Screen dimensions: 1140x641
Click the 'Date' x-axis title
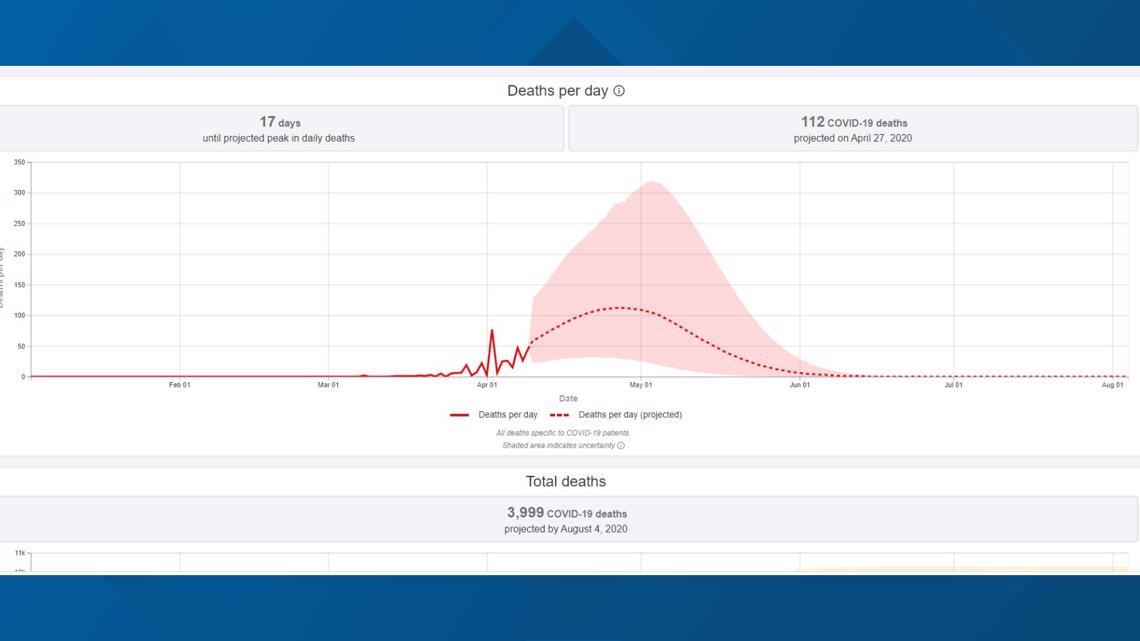click(x=568, y=399)
